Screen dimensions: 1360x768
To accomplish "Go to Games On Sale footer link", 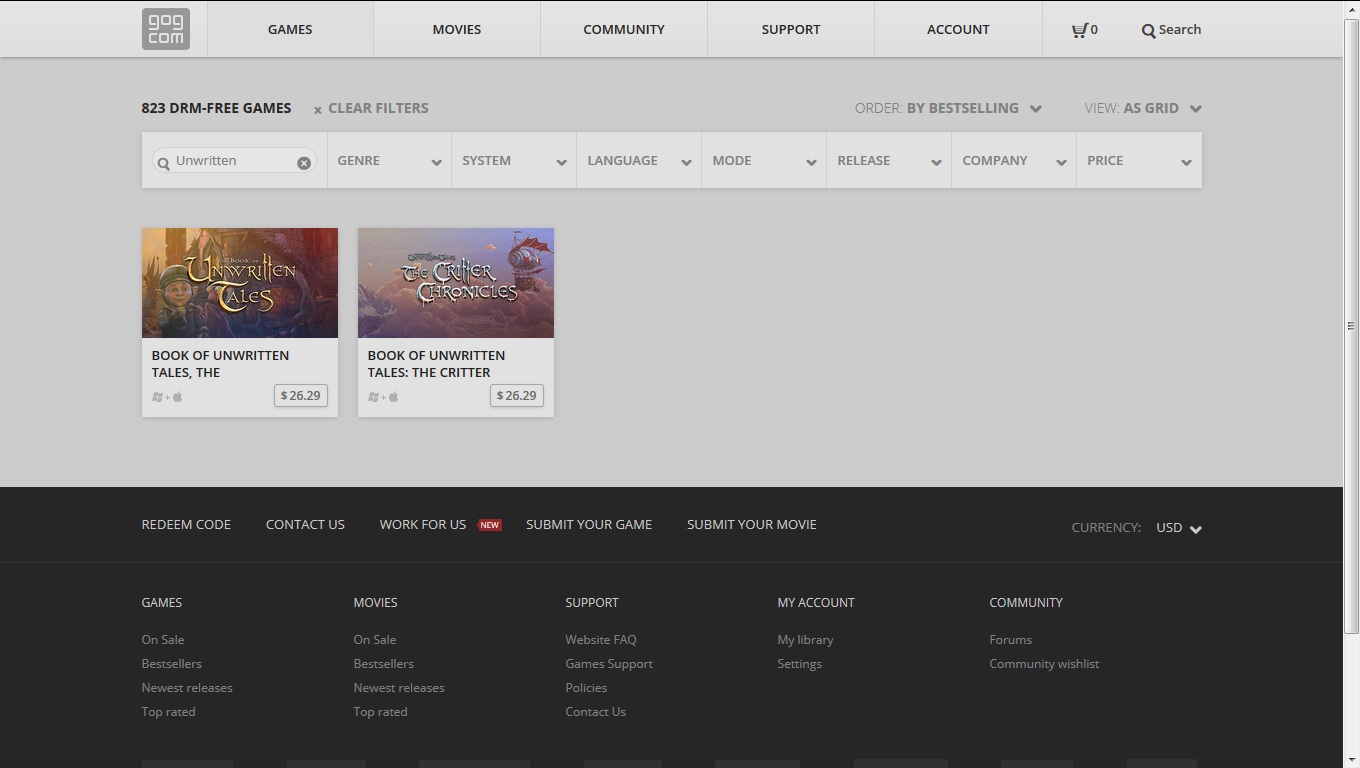I will pos(163,640).
